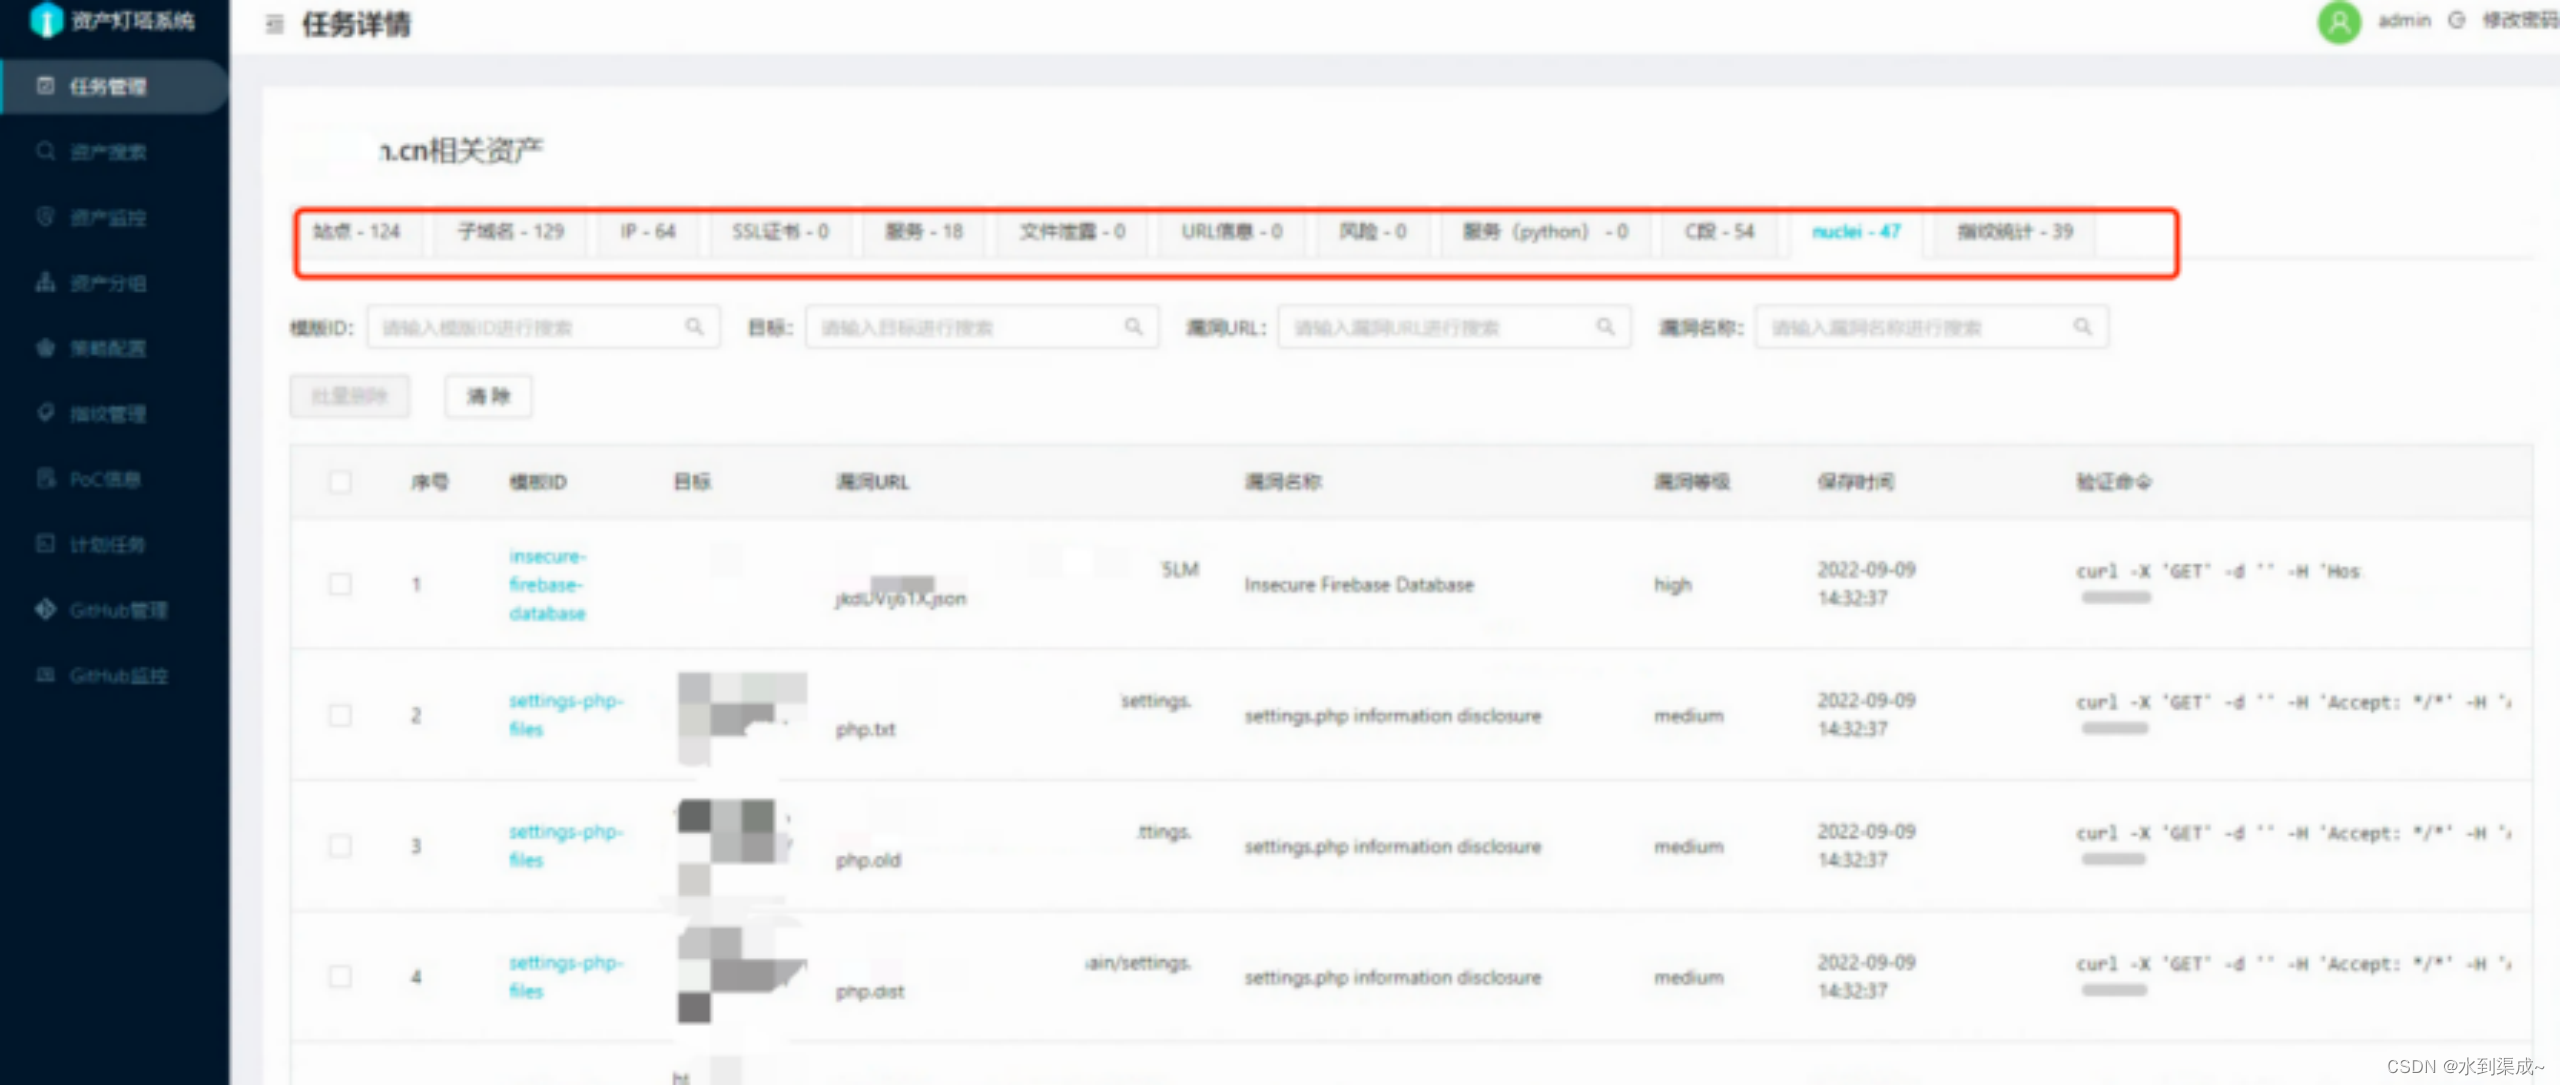Click the logout icon beside admin
Screen dimensions: 2560x1085
[x=2456, y=20]
